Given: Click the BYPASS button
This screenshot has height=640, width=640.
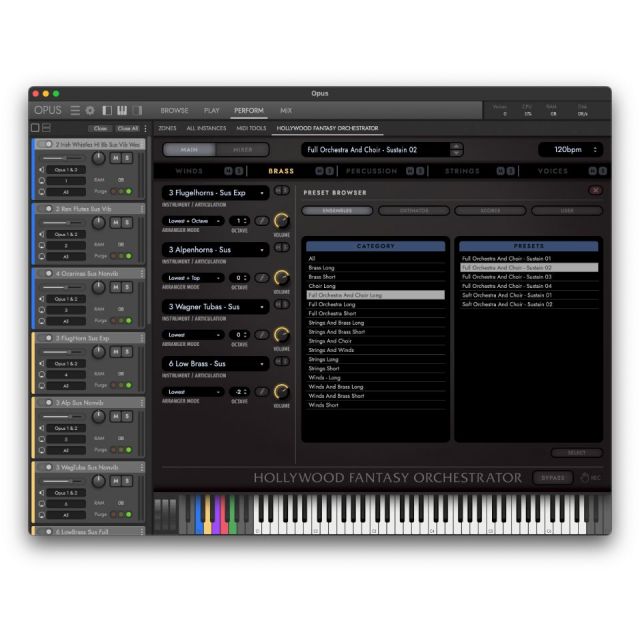Looking at the screenshot, I should tap(553, 478).
